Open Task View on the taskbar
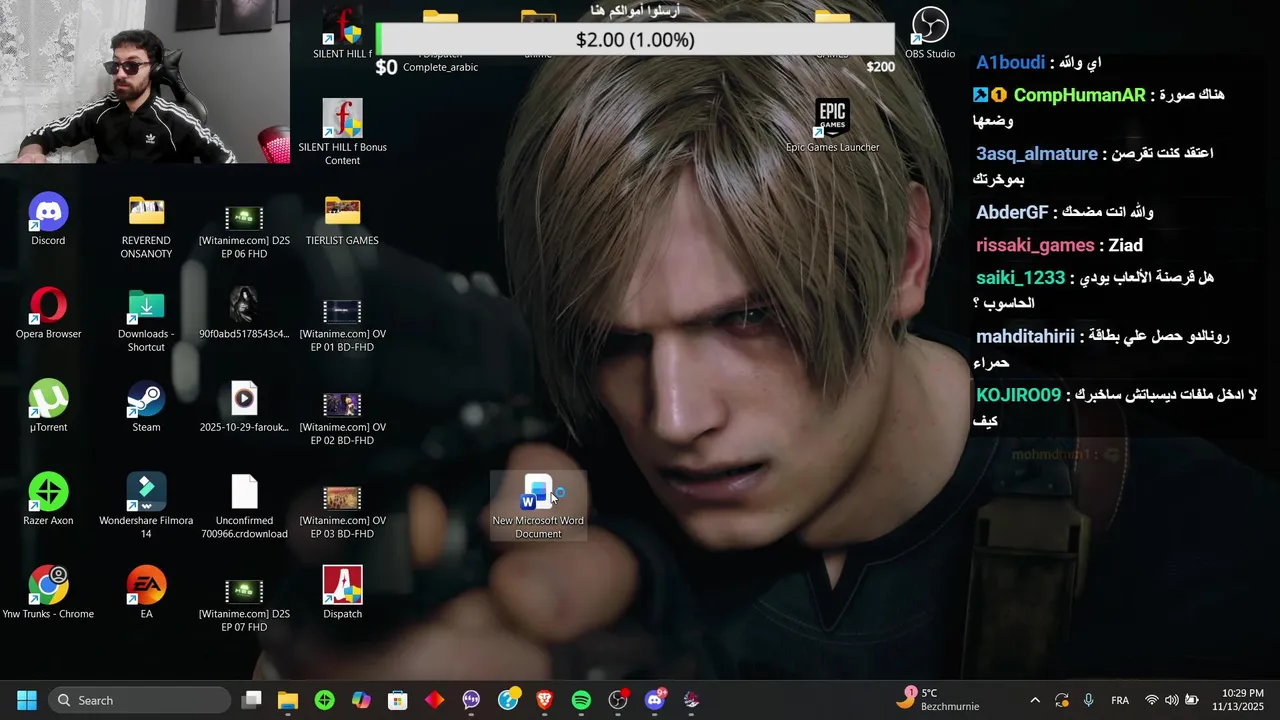This screenshot has height=720, width=1280. (x=251, y=700)
